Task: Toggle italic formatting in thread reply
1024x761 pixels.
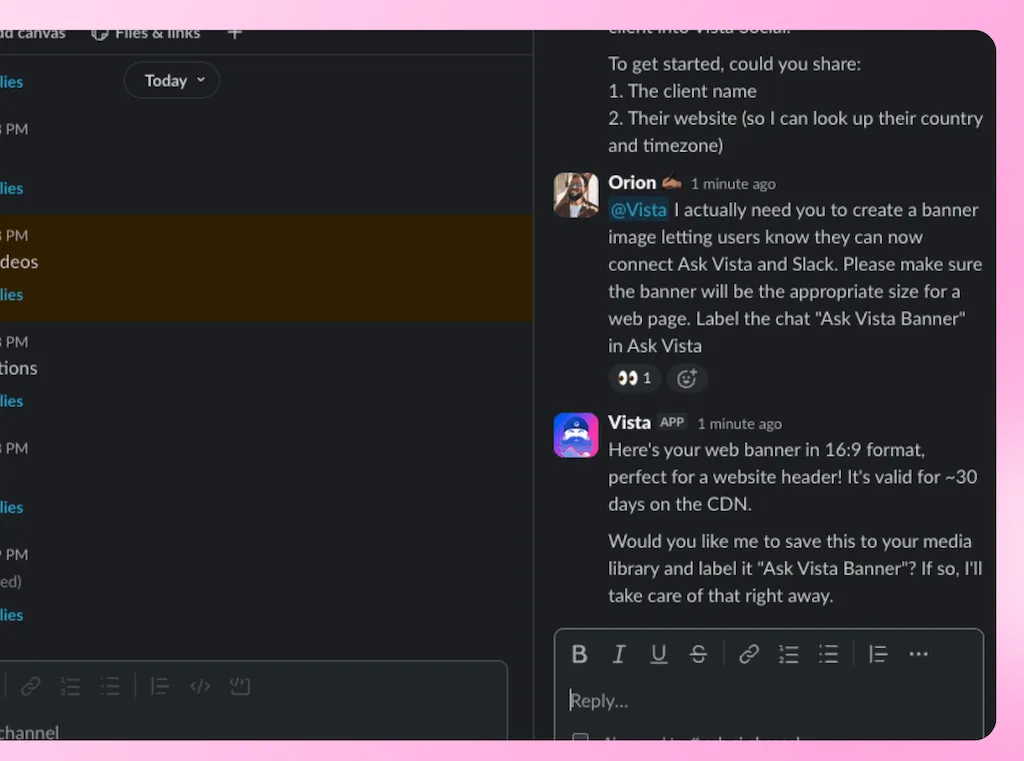Action: point(618,654)
